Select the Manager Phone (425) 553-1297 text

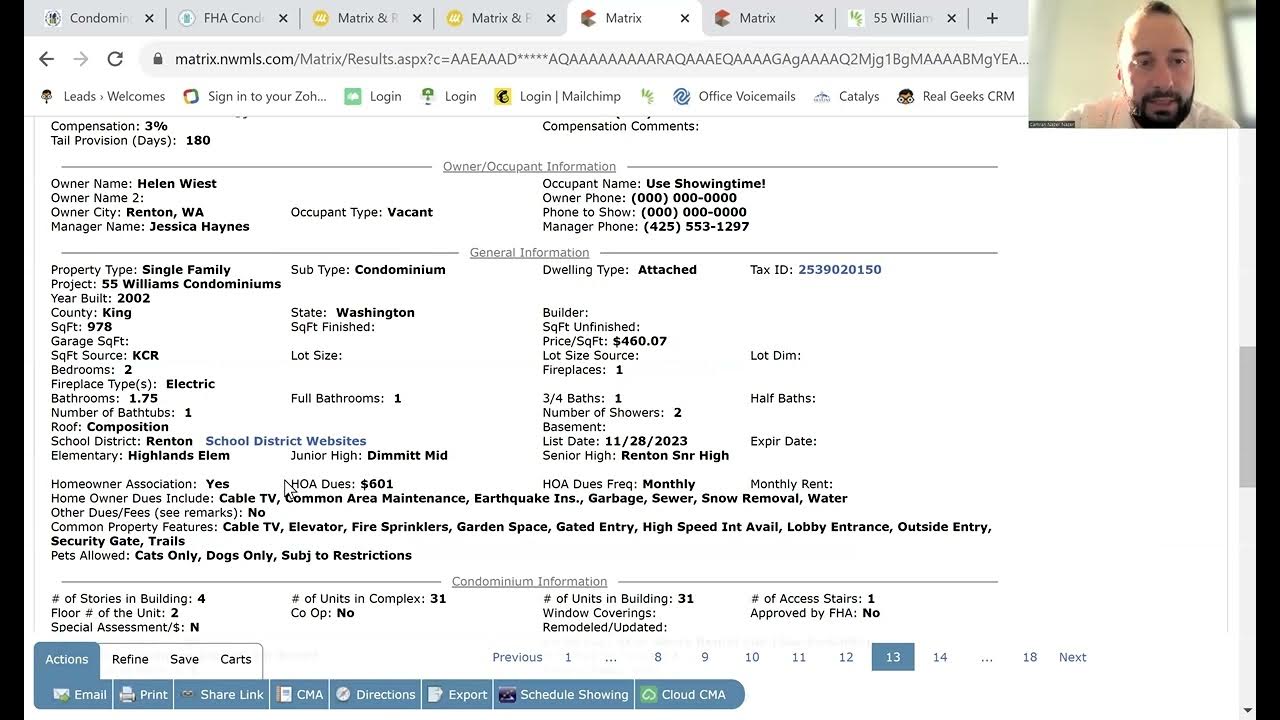[695, 226]
